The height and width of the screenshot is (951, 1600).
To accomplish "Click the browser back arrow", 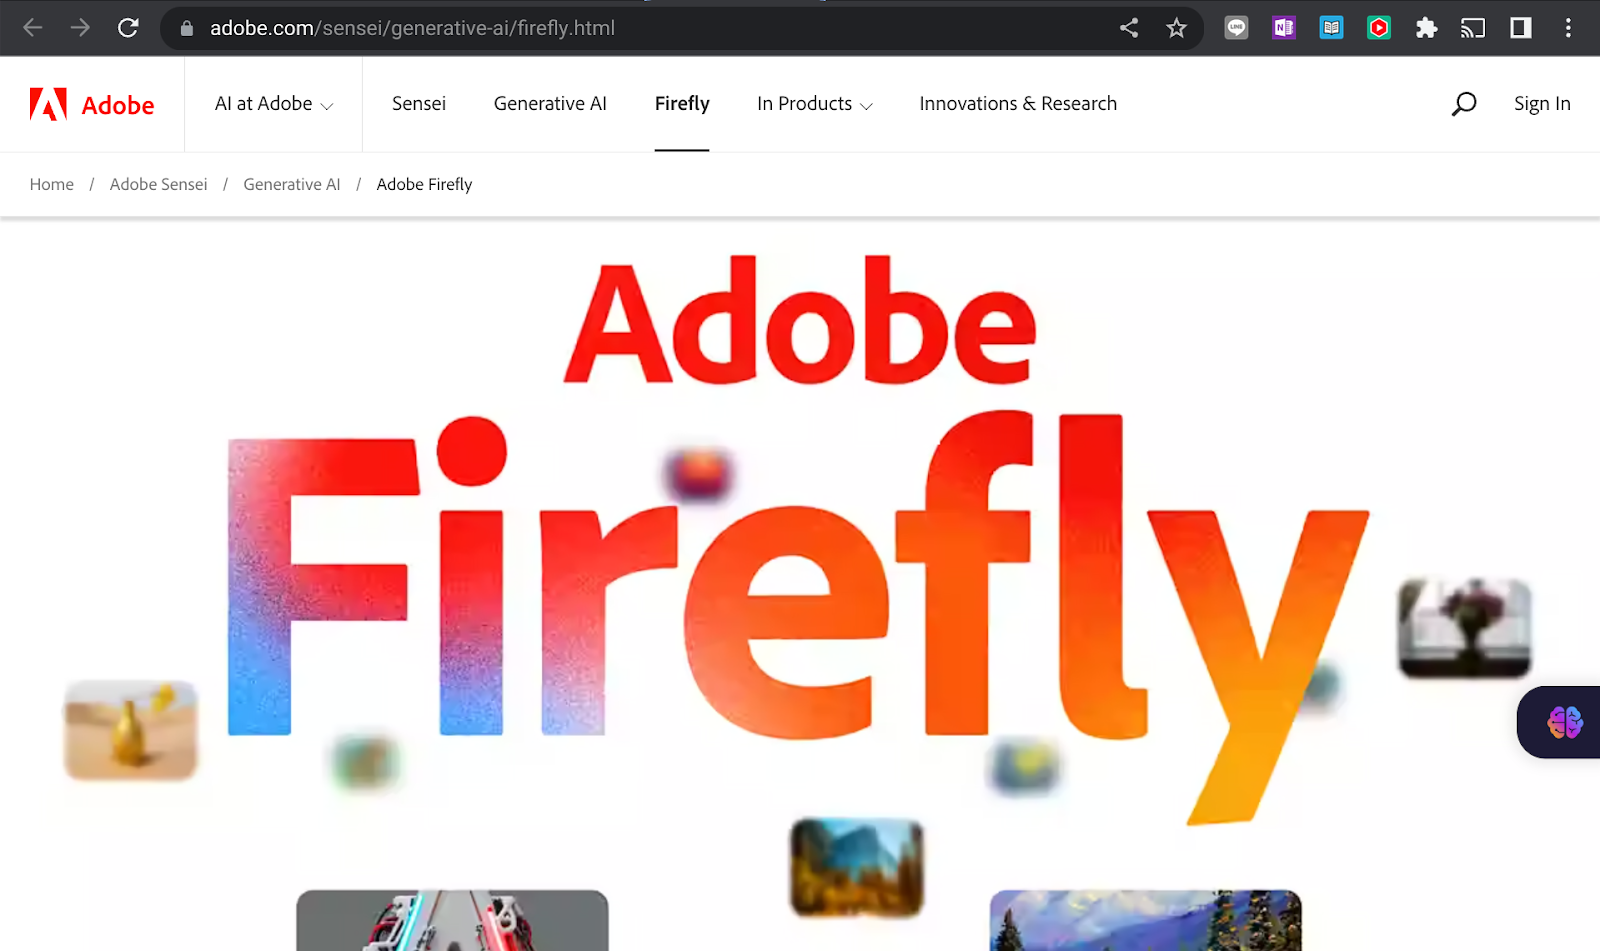I will coord(33,28).
